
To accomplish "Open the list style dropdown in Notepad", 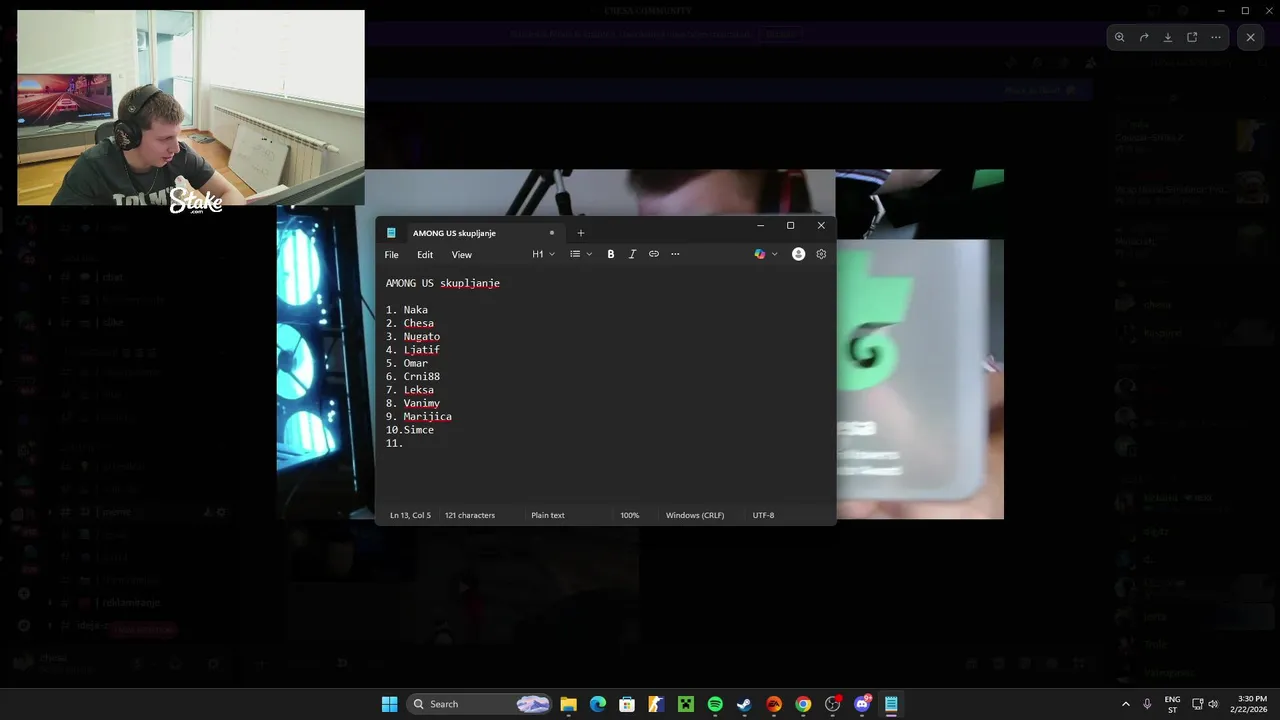I will point(581,254).
